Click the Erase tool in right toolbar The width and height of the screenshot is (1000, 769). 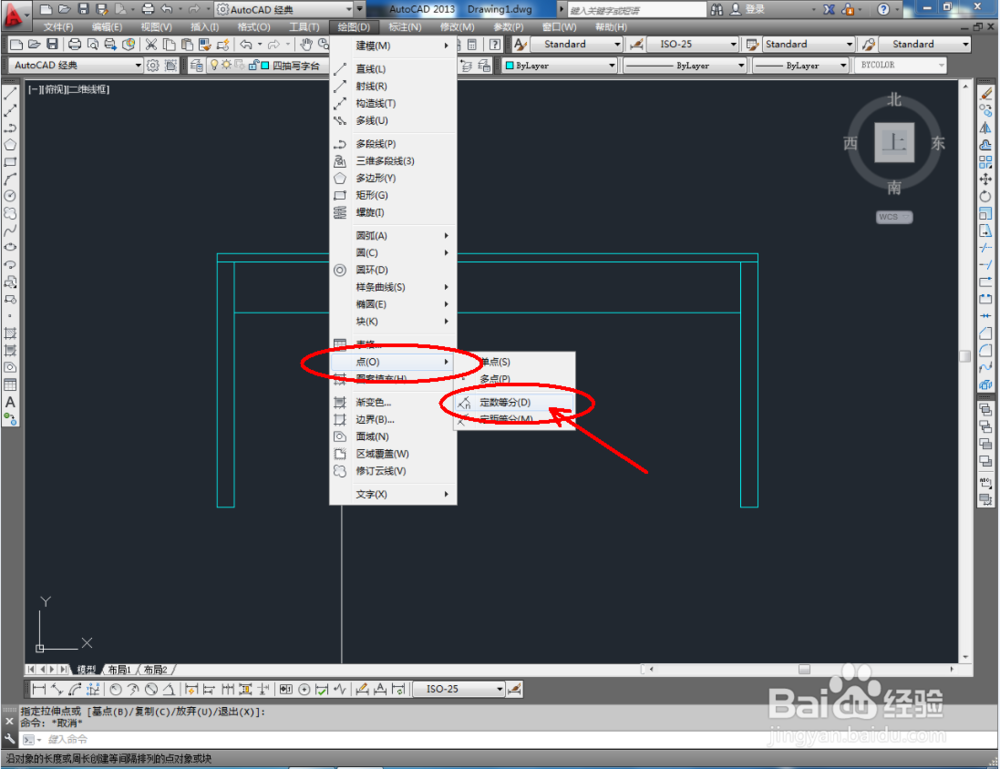[986, 94]
